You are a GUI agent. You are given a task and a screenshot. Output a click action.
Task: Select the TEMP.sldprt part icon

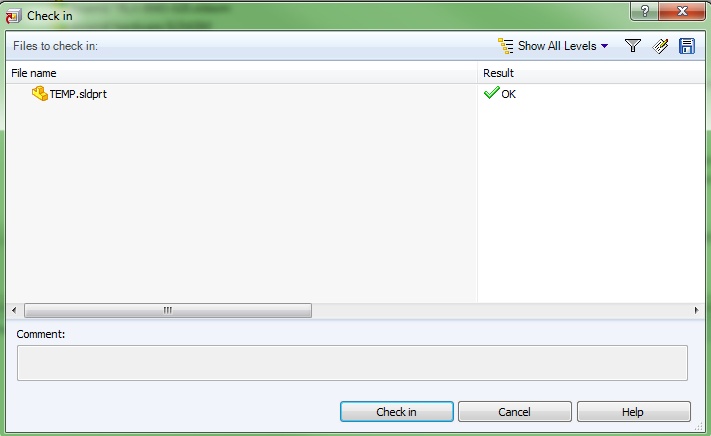(39, 93)
